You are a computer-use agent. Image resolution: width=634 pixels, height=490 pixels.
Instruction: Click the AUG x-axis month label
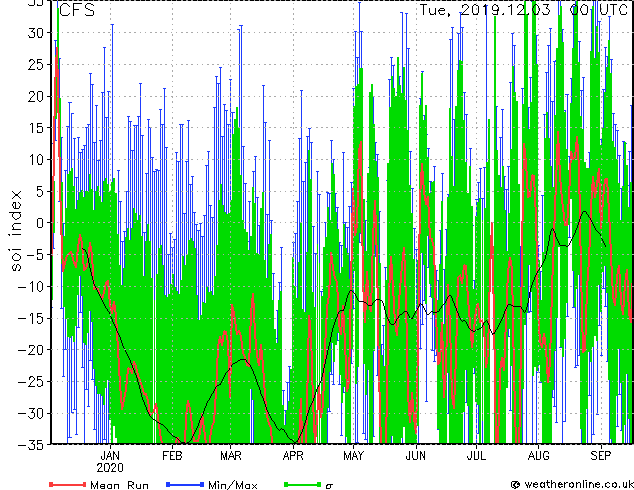539,456
